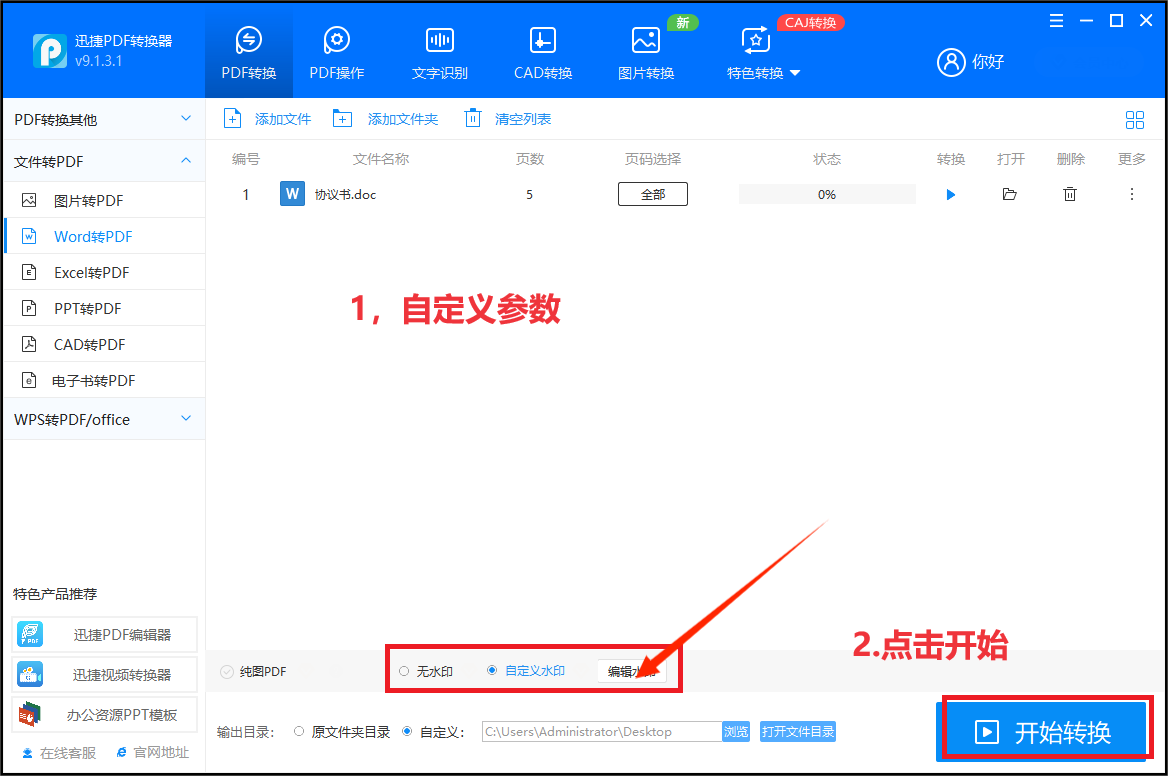Click the 在线客服 link
The image size is (1168, 776).
pyautogui.click(x=59, y=753)
